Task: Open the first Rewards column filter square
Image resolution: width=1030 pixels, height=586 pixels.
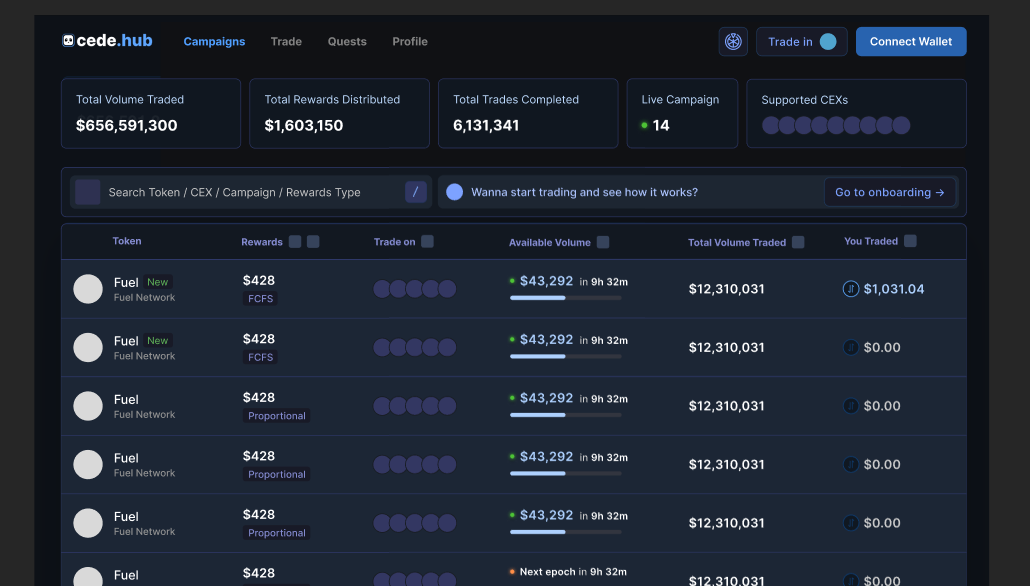Action: click(295, 242)
